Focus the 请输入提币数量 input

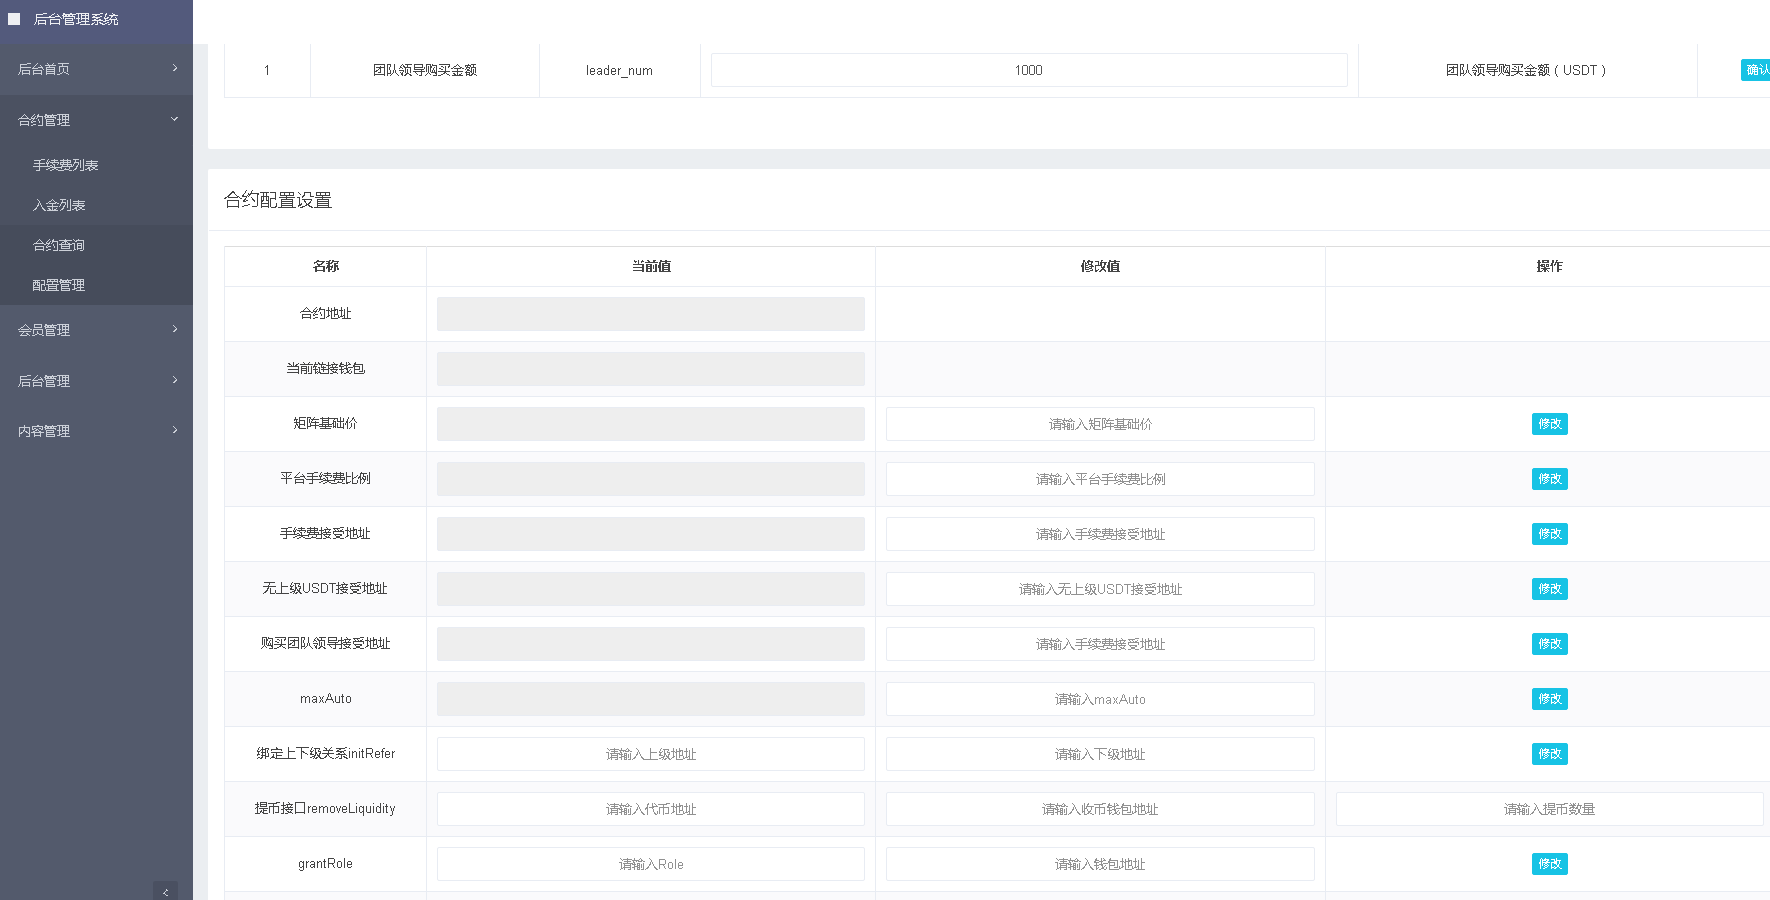1549,809
